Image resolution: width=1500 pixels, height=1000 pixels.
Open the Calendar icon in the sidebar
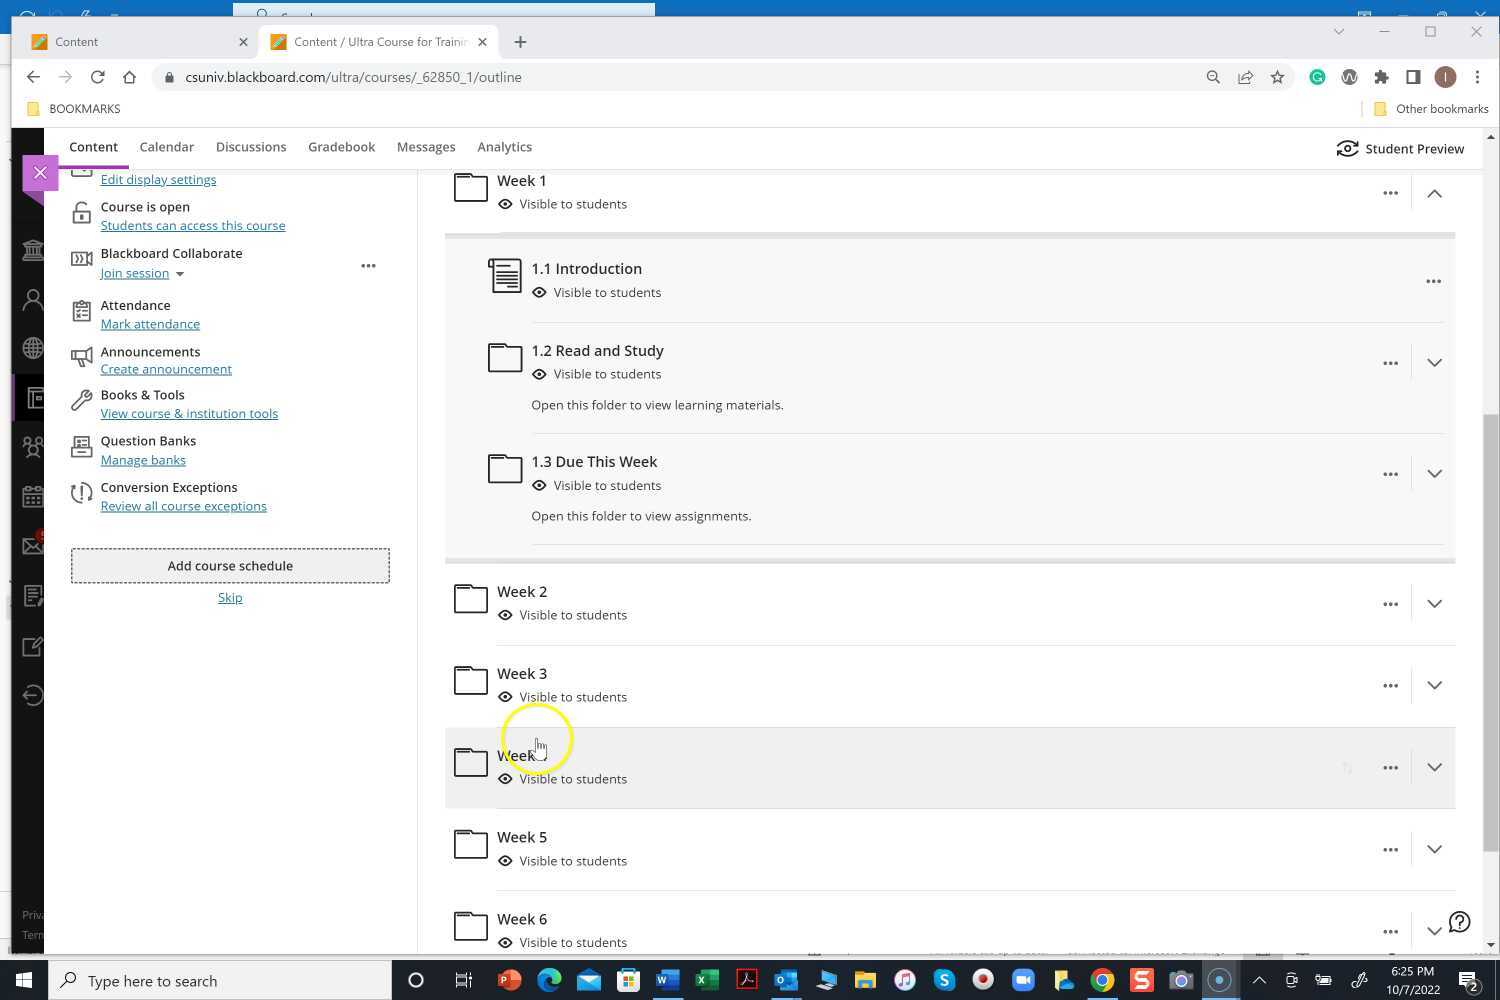click(x=33, y=497)
